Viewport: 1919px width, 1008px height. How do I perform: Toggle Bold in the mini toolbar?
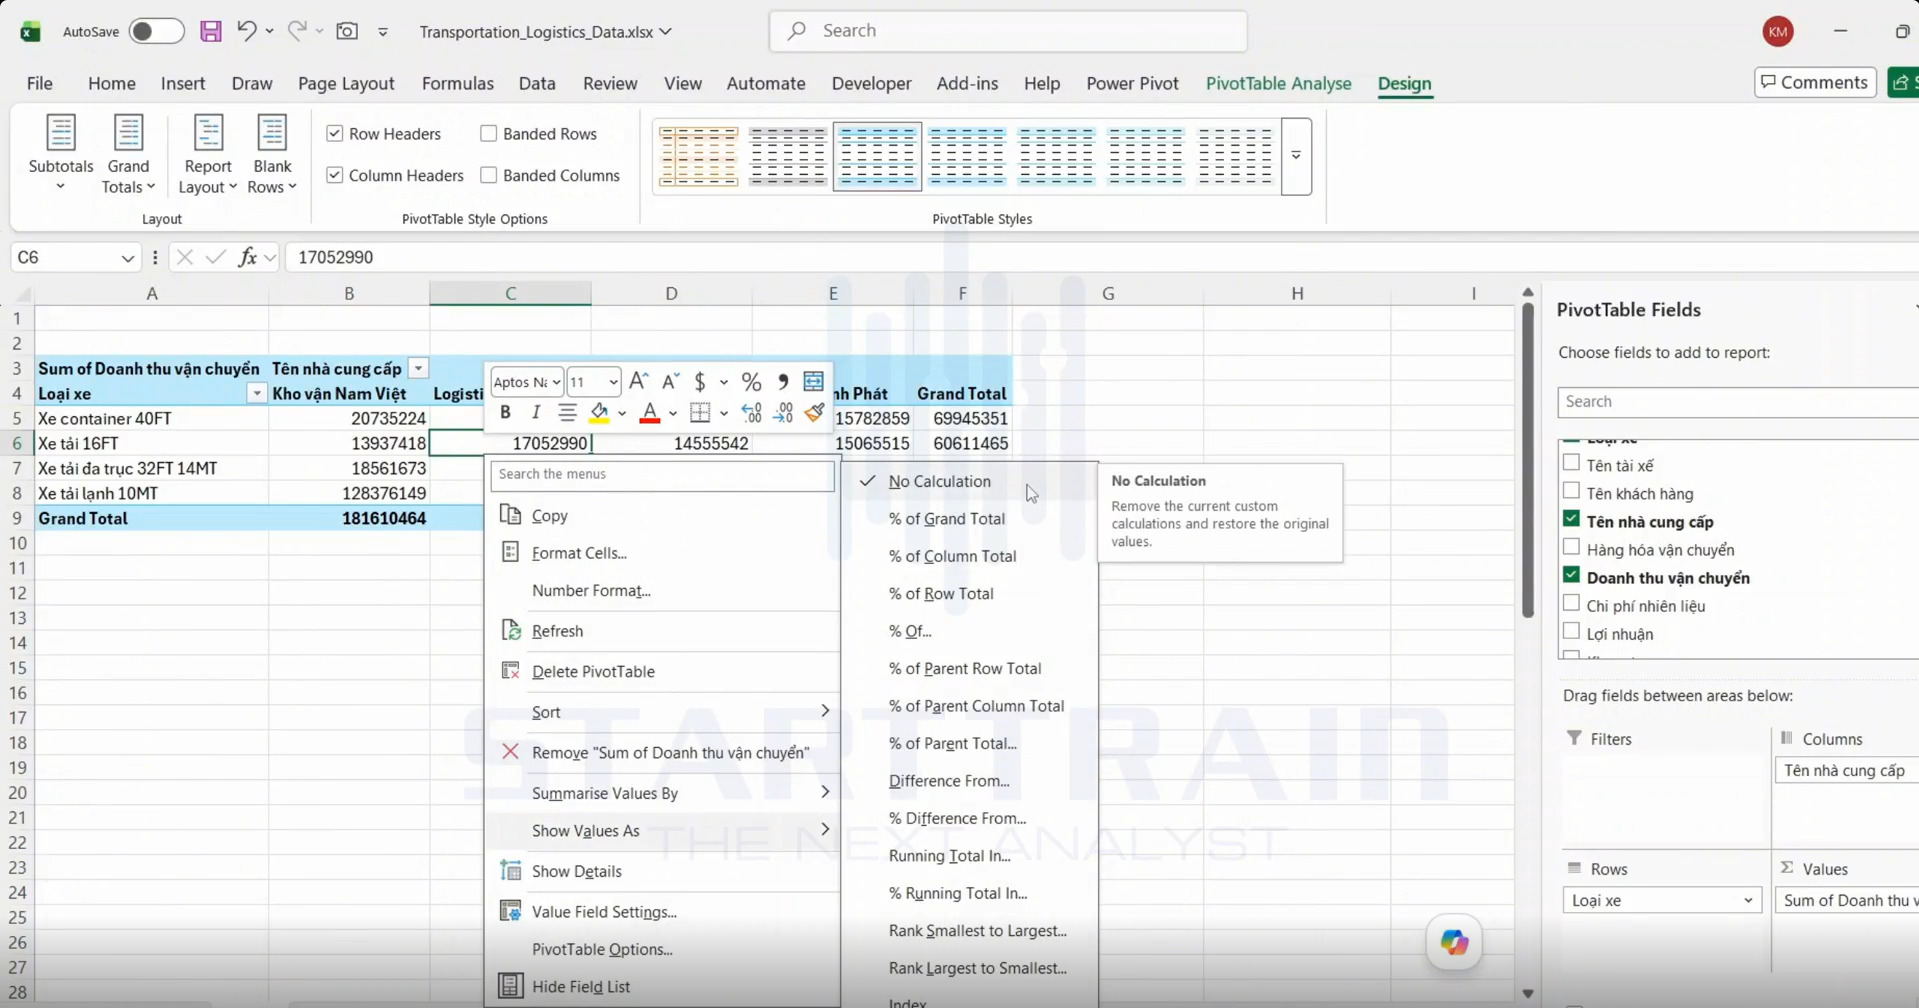point(505,412)
